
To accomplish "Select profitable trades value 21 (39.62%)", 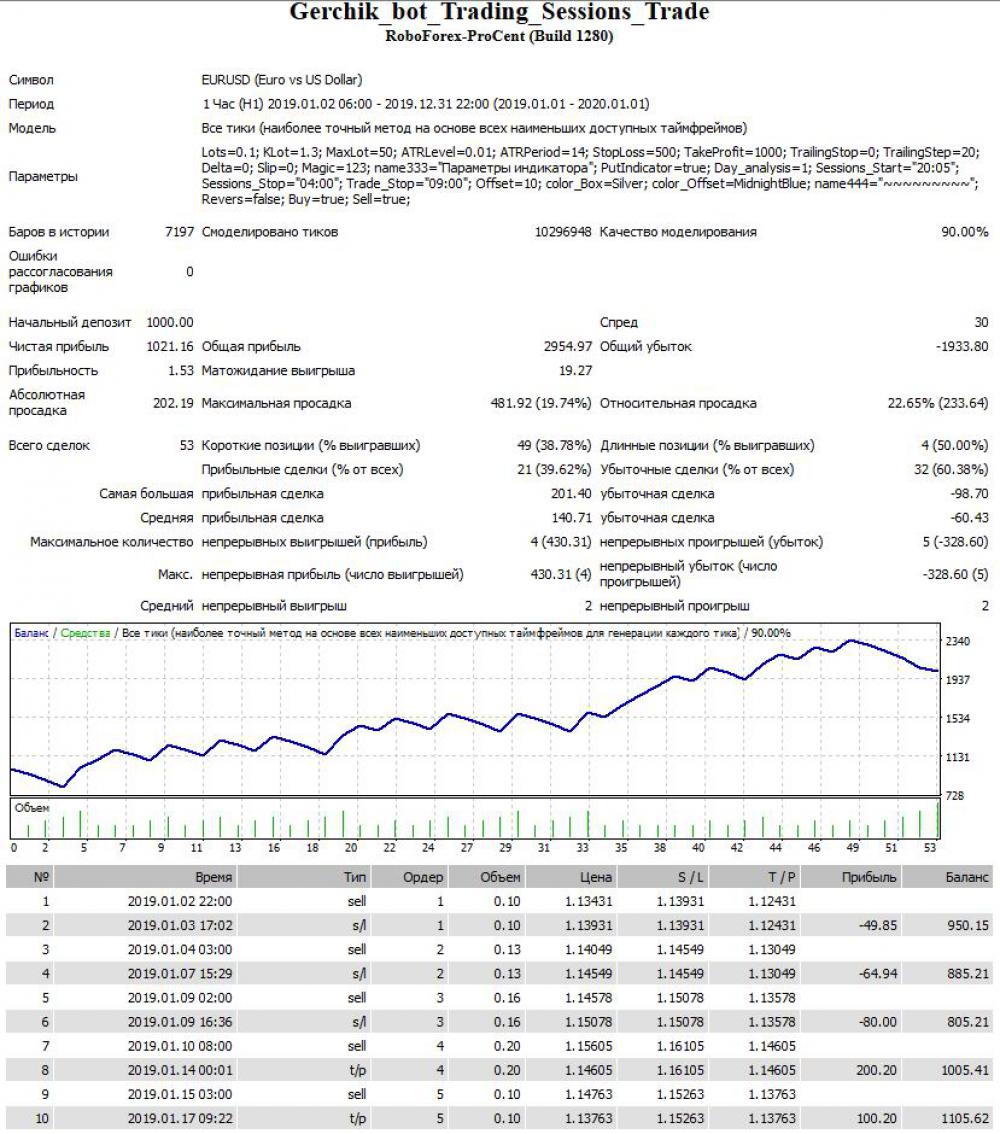I will pos(554,469).
